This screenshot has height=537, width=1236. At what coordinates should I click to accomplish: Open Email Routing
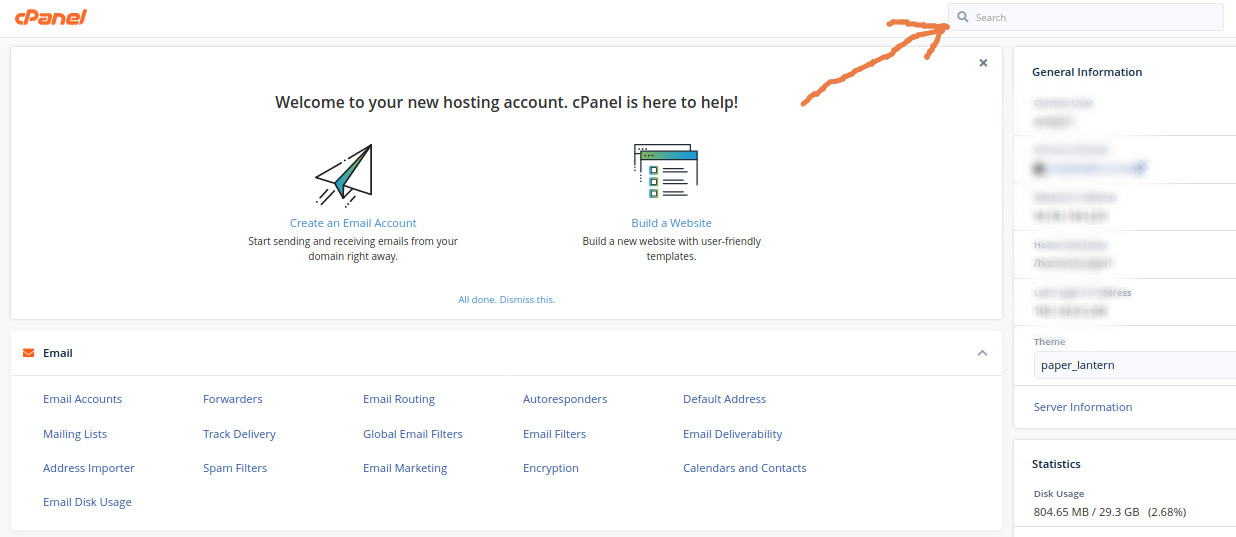click(399, 399)
